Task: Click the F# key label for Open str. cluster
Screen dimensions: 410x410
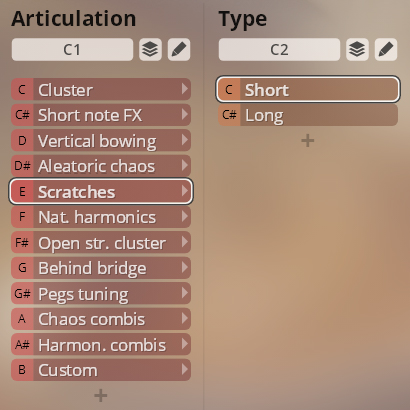Action: [22, 242]
